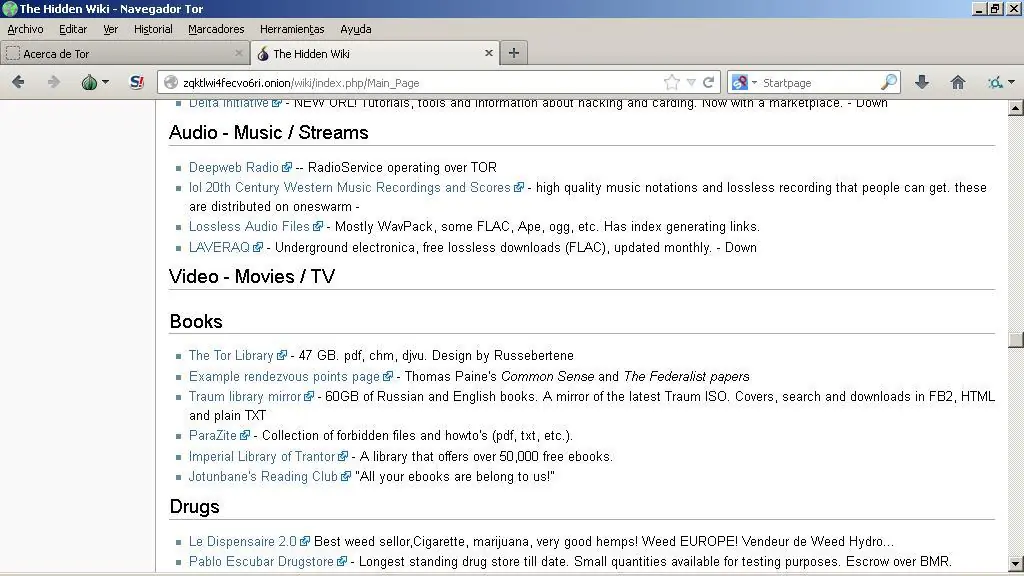Viewport: 1024px width, 576px height.
Task: Open the Pablo Escubar Drugstore link
Action: click(x=261, y=562)
